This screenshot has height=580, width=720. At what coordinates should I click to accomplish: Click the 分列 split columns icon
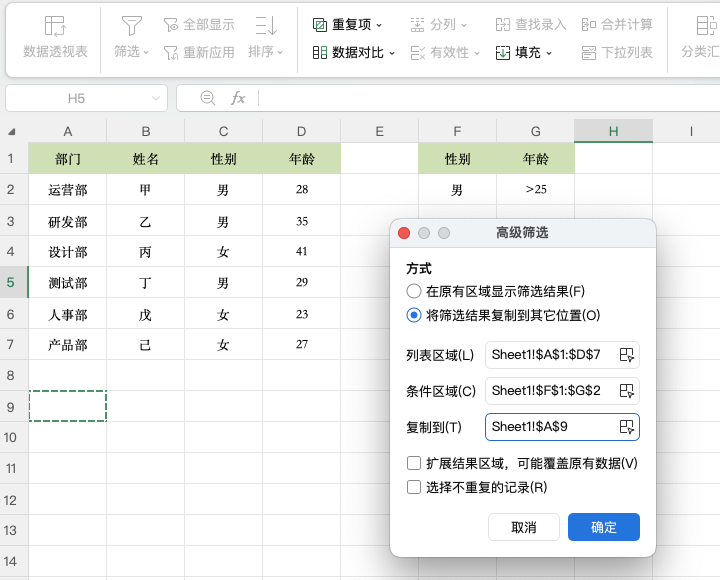tap(417, 25)
